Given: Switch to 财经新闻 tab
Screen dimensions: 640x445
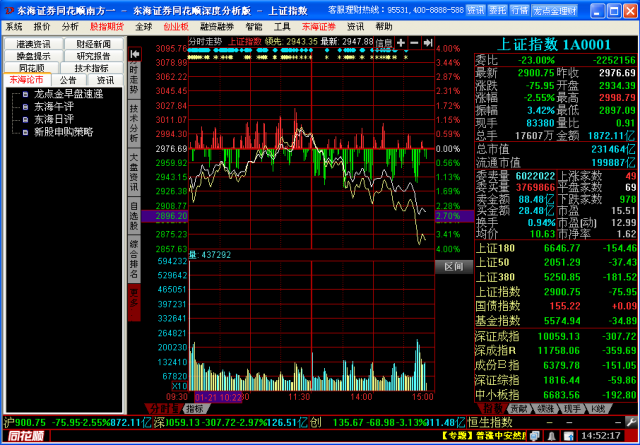Looking at the screenshot, I should coord(93,44).
